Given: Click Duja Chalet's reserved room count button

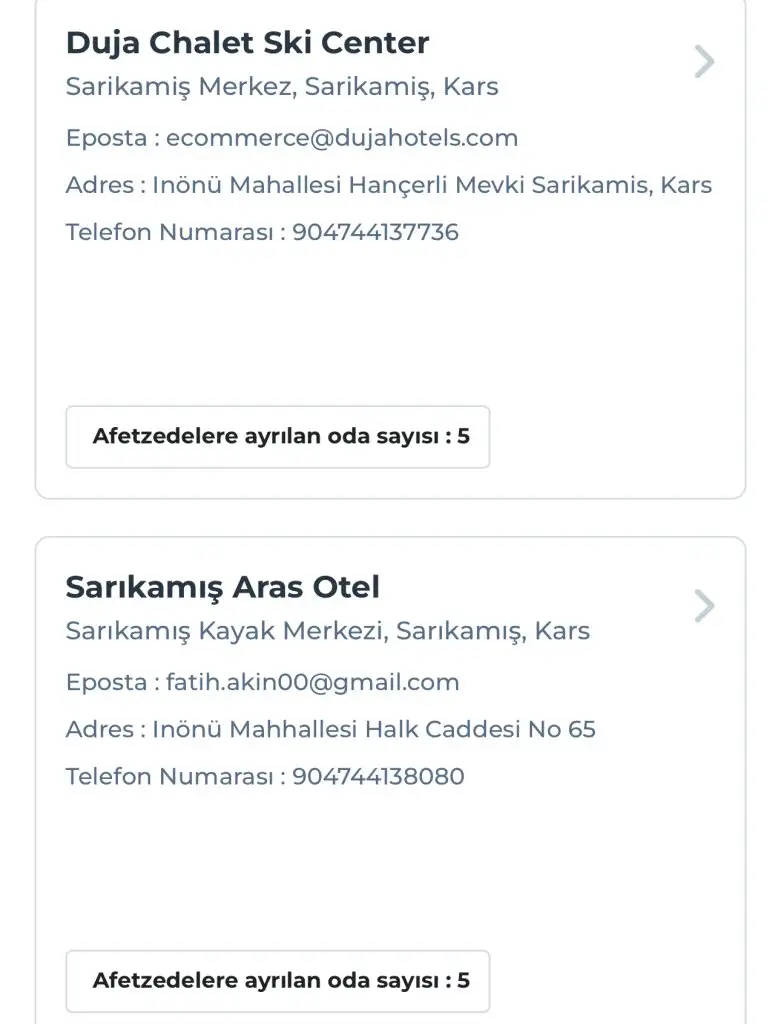Looking at the screenshot, I should point(278,437).
